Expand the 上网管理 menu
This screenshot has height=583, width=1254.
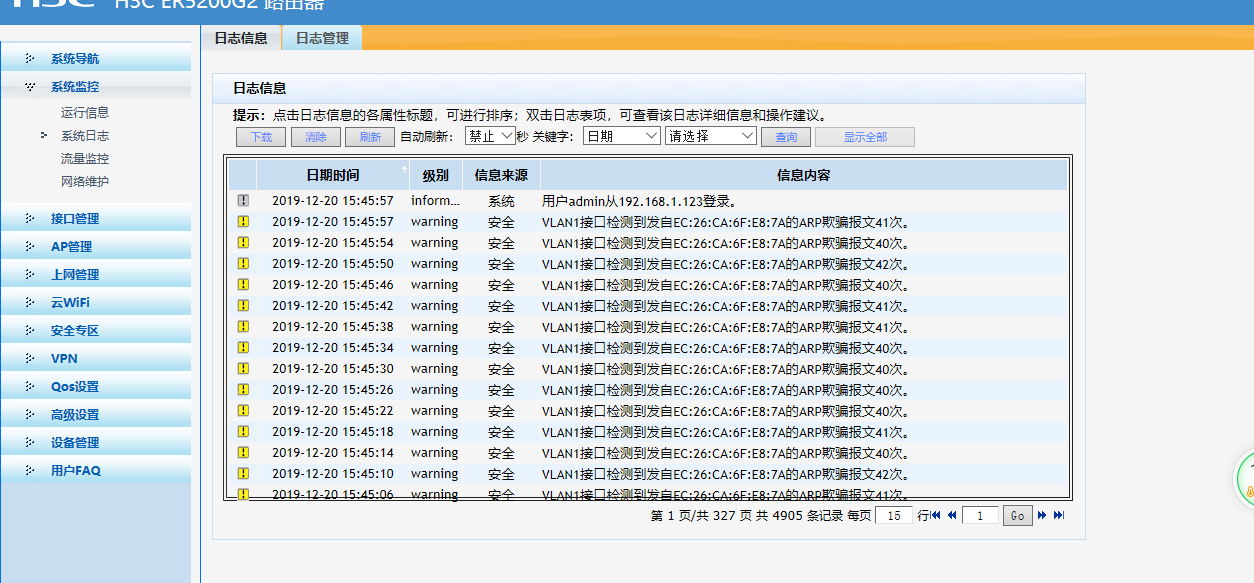[x=96, y=275]
